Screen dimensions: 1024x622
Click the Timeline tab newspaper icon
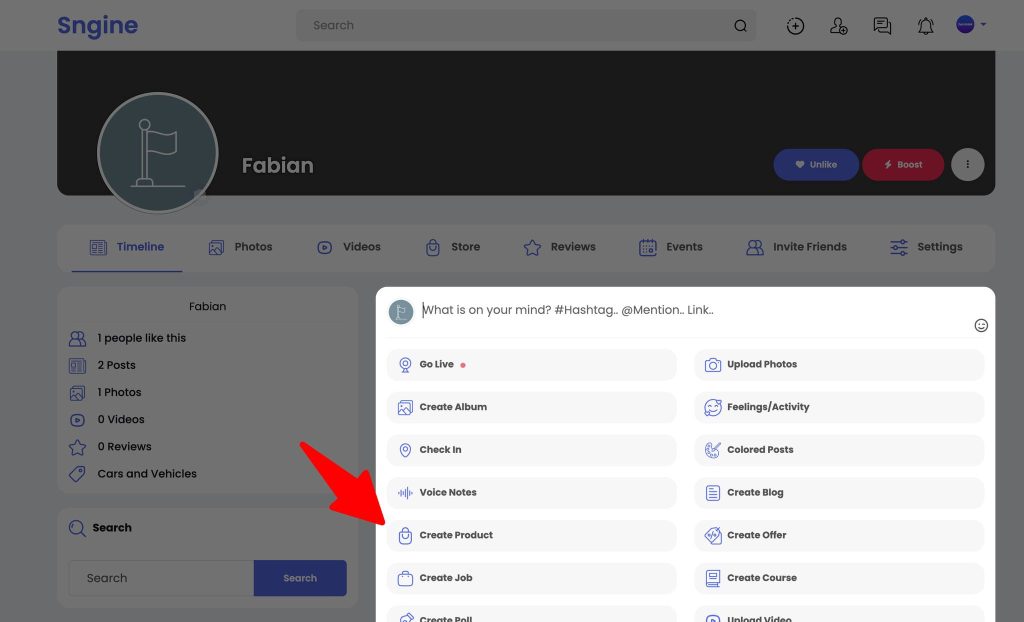[98, 248]
